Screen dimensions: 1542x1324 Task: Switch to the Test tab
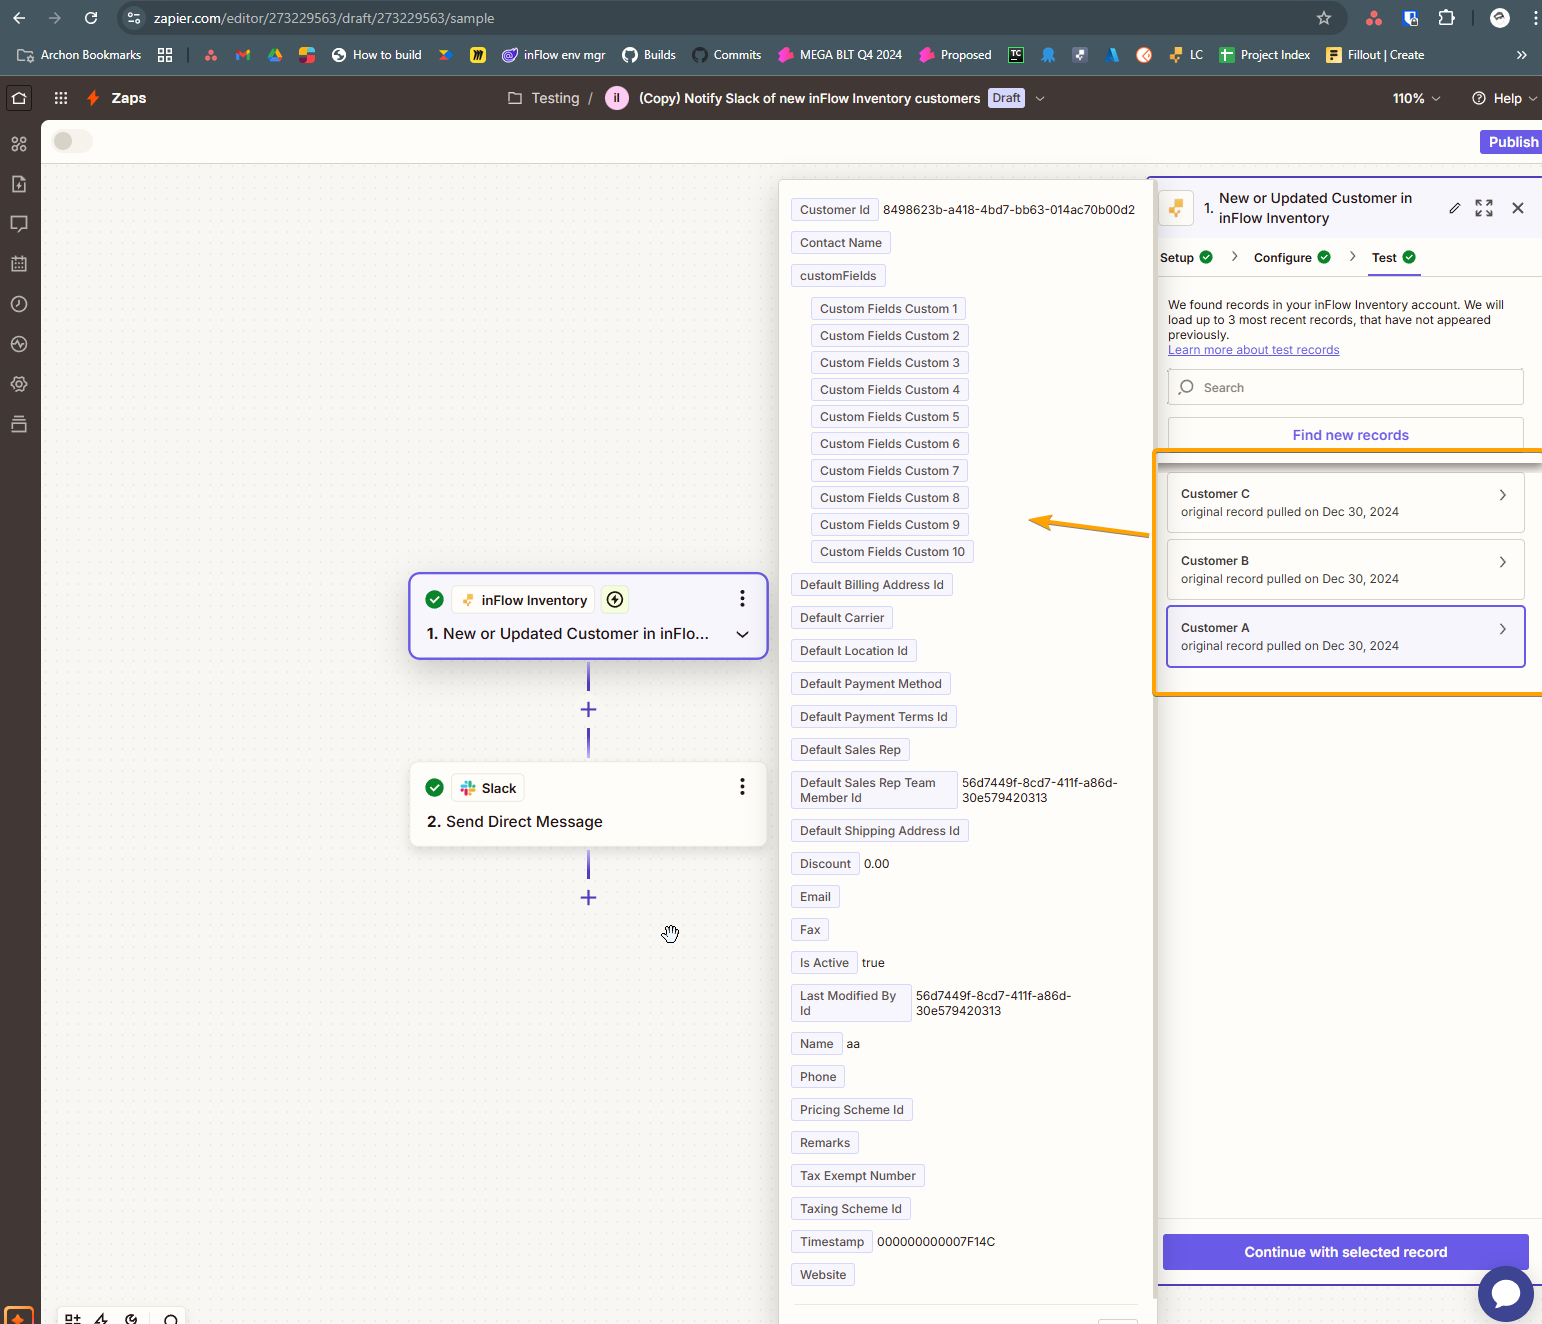click(x=1393, y=257)
